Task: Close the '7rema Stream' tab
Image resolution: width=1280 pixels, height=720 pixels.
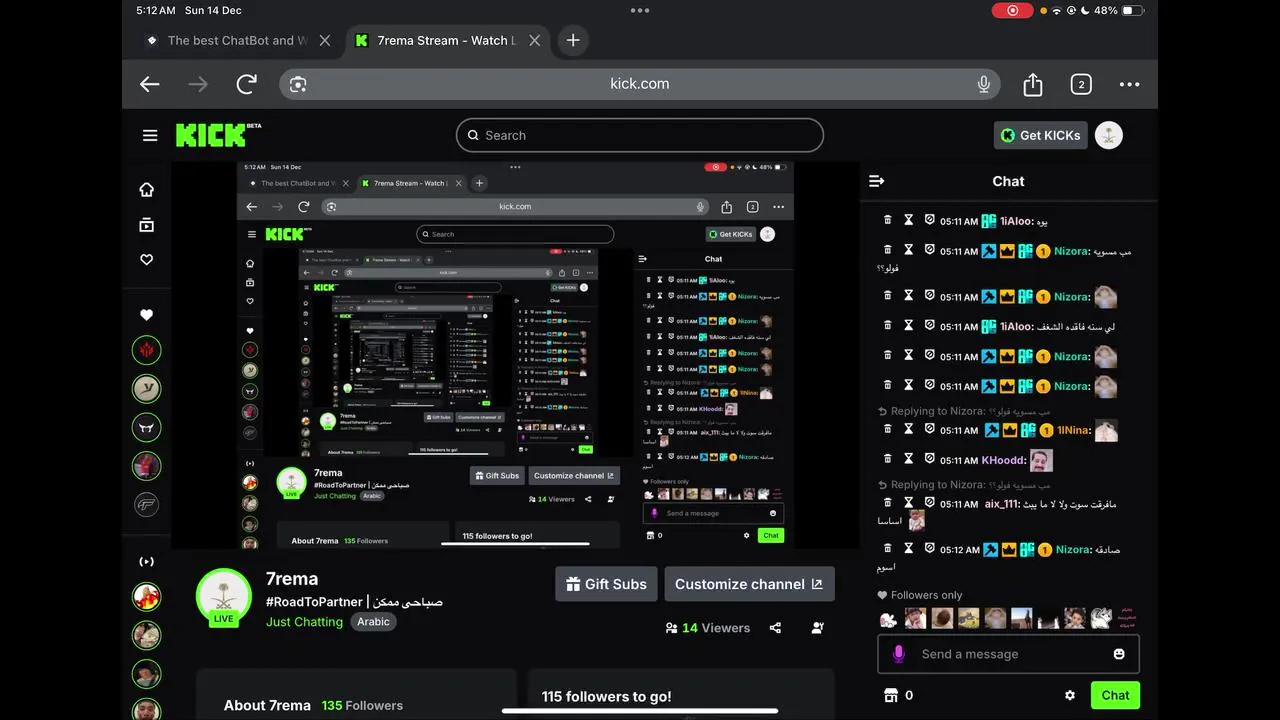Action: click(535, 40)
